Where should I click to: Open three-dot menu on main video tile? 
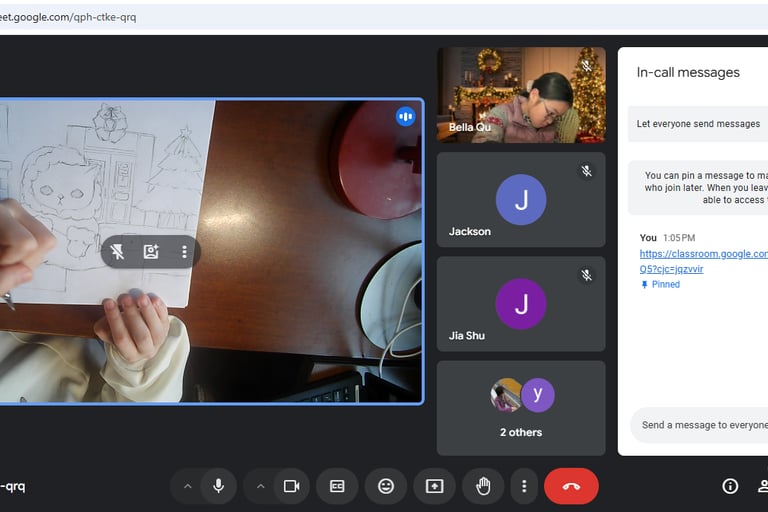[184, 252]
